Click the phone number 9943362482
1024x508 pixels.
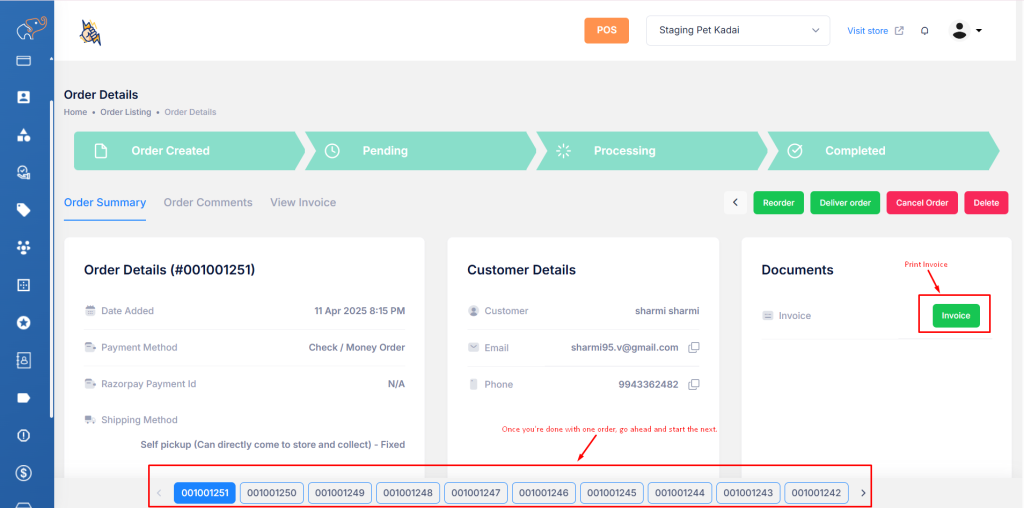(648, 384)
